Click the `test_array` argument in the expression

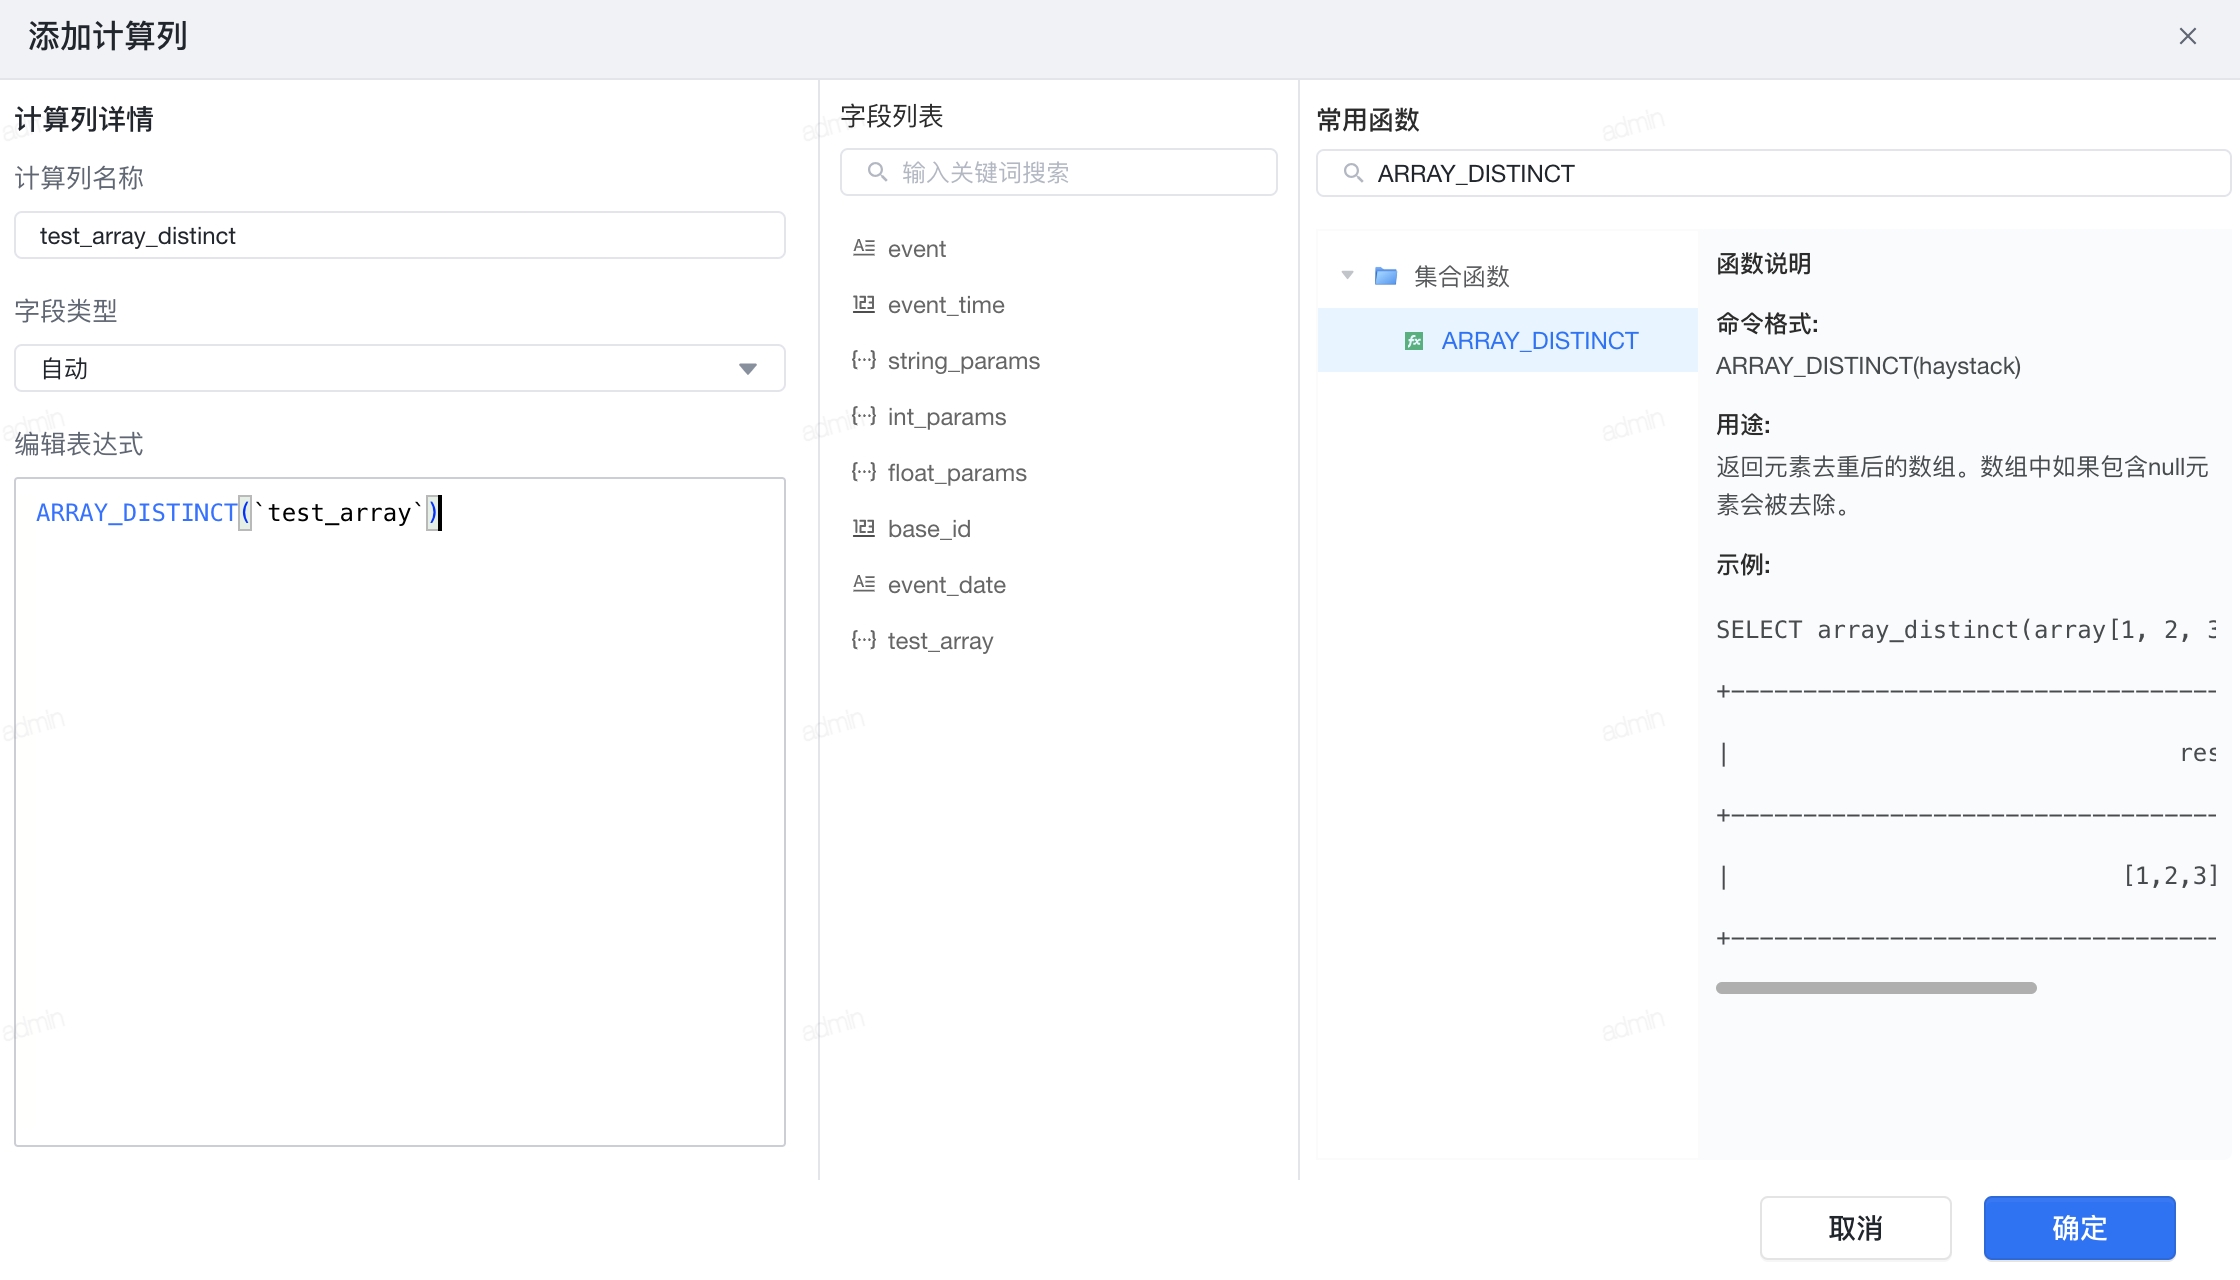click(x=339, y=513)
